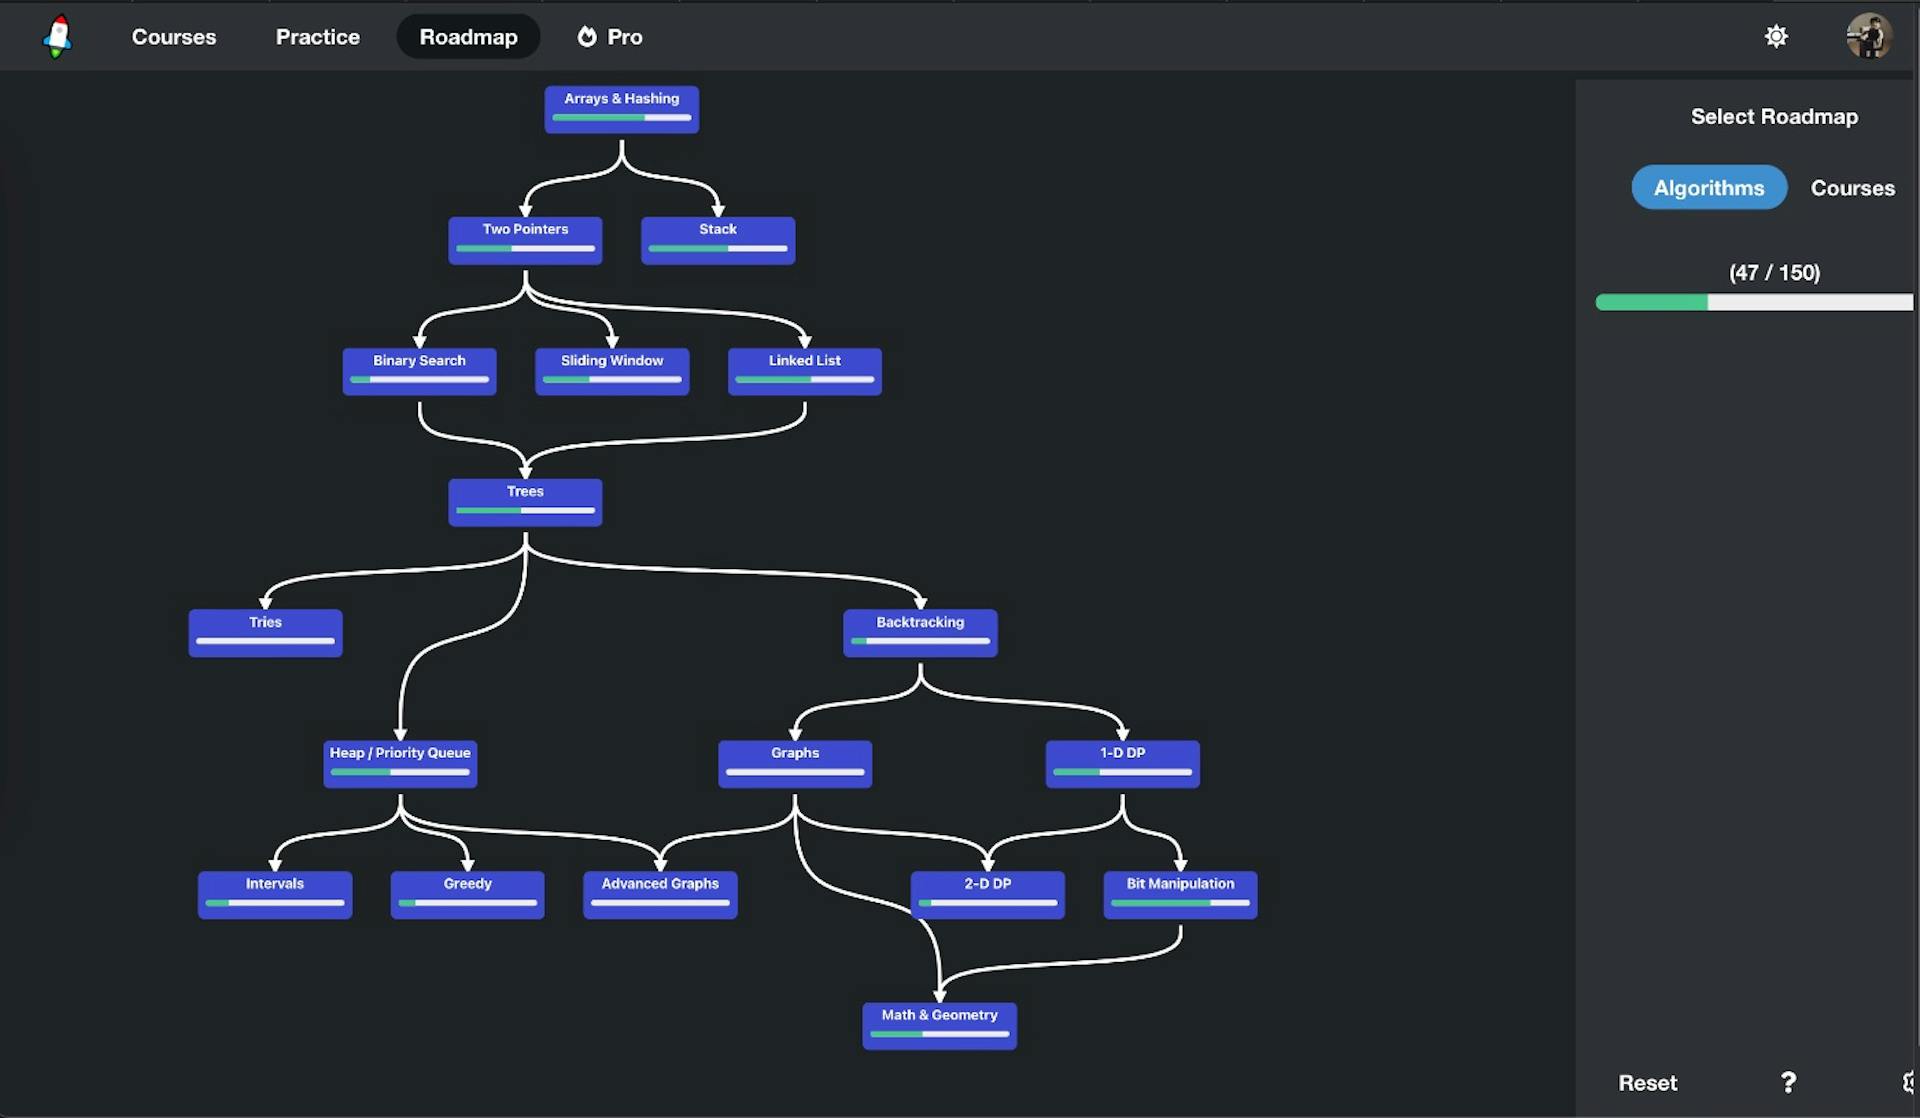Click the partially visible gear icon
1920x1118 pixels.
click(1910, 1082)
